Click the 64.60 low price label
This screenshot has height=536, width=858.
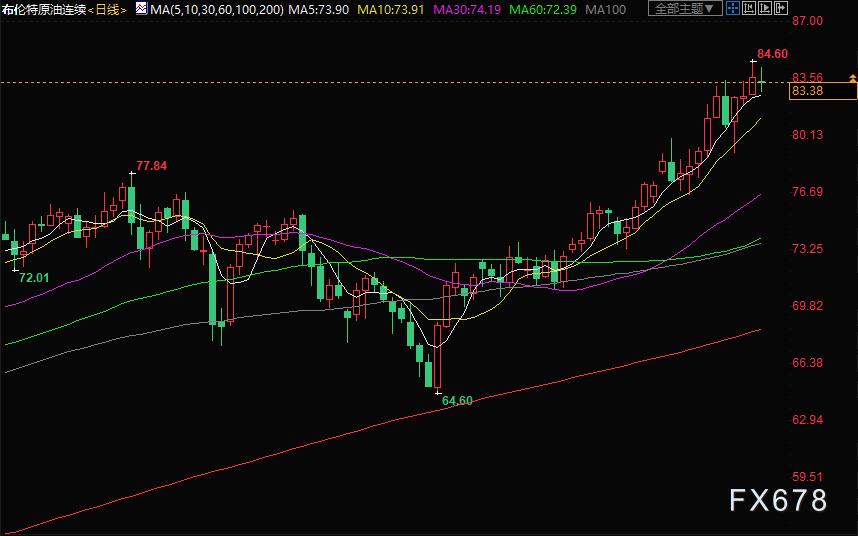(457, 401)
